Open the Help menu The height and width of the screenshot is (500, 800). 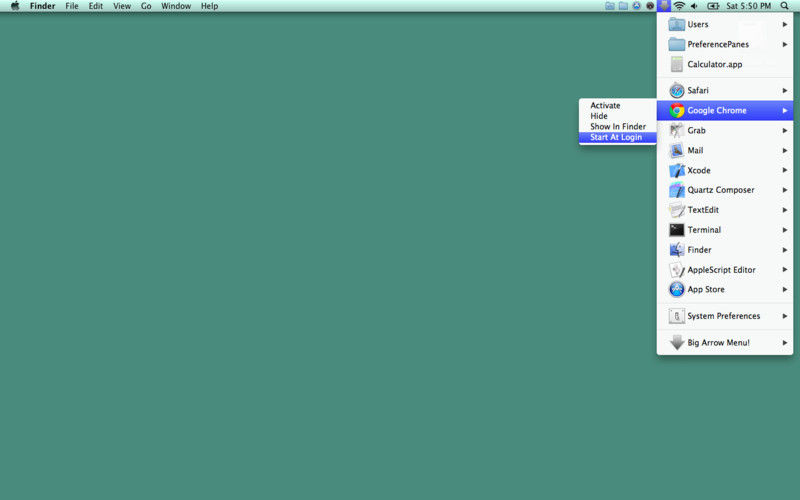pyautogui.click(x=209, y=6)
